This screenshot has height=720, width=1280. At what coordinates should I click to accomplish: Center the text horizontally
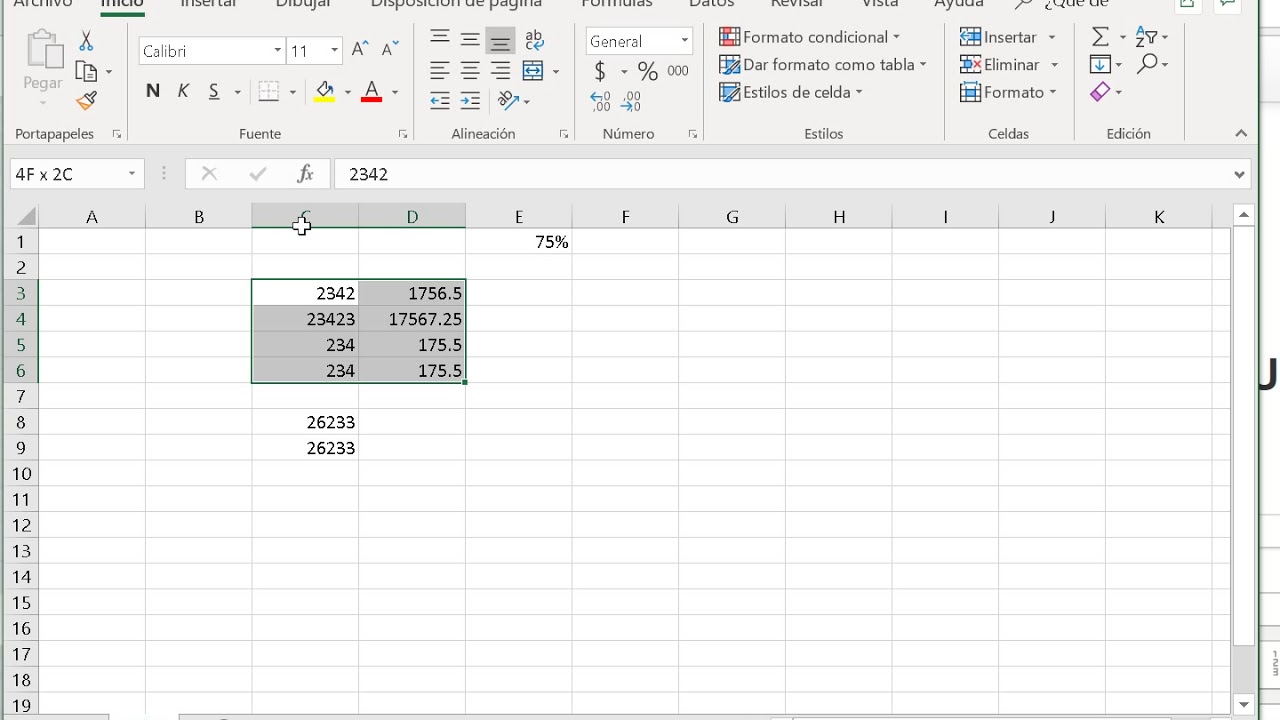coord(470,71)
